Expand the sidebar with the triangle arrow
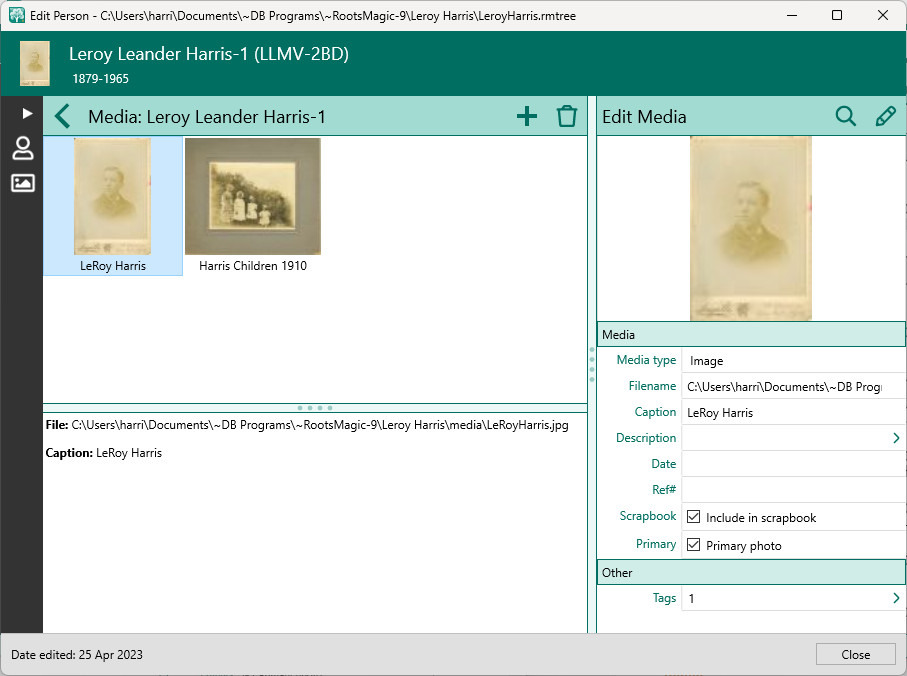 pyautogui.click(x=27, y=113)
